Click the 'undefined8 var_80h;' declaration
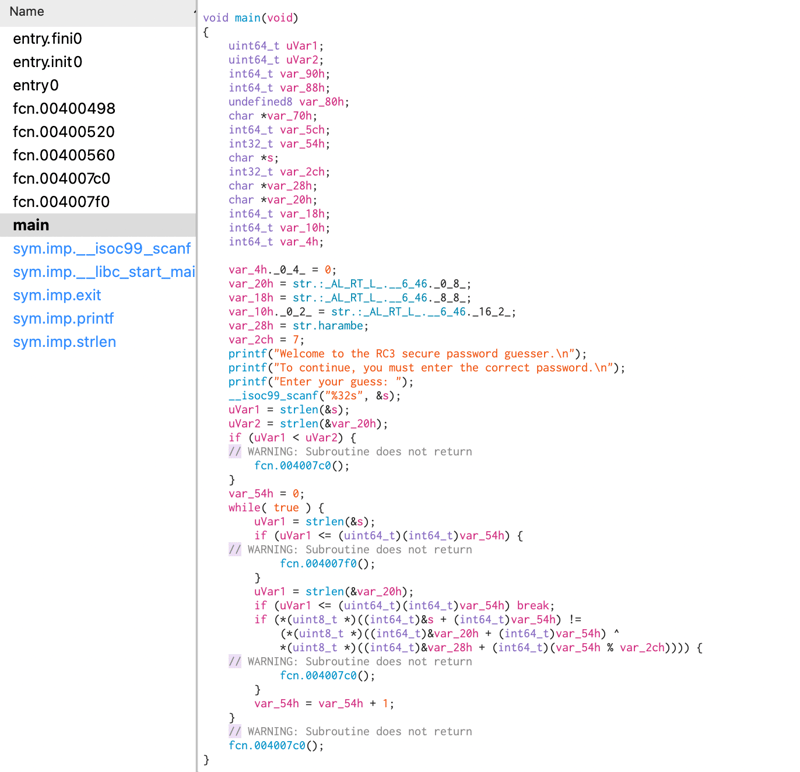Image resolution: width=800 pixels, height=772 pixels. pos(289,102)
